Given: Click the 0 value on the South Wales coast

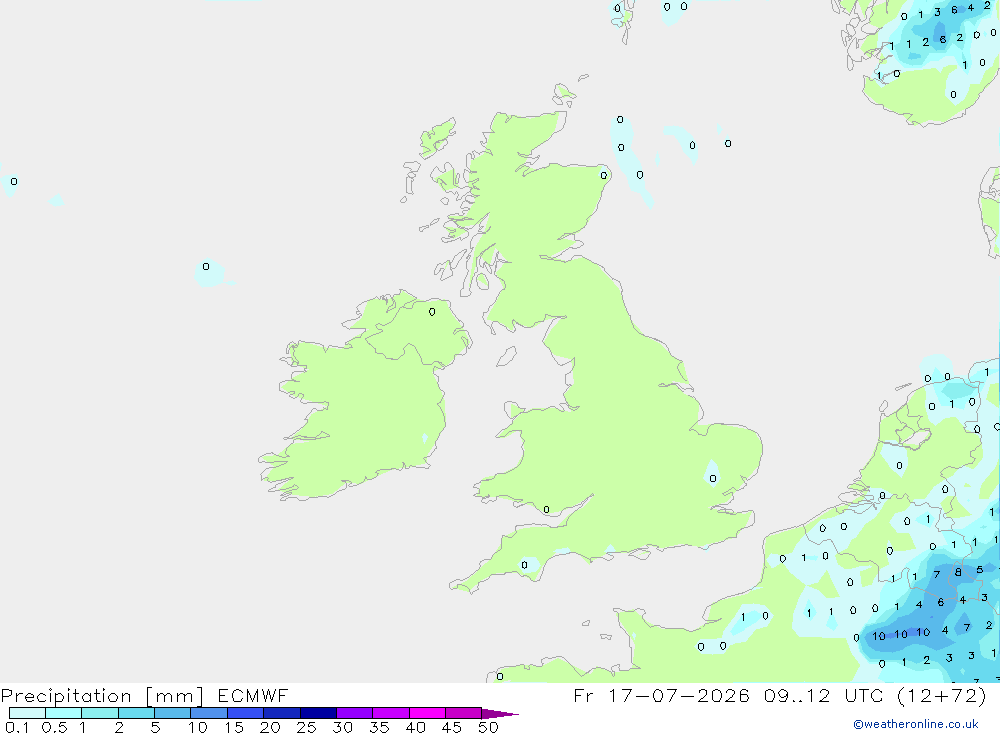Looking at the screenshot, I should (x=546, y=509).
